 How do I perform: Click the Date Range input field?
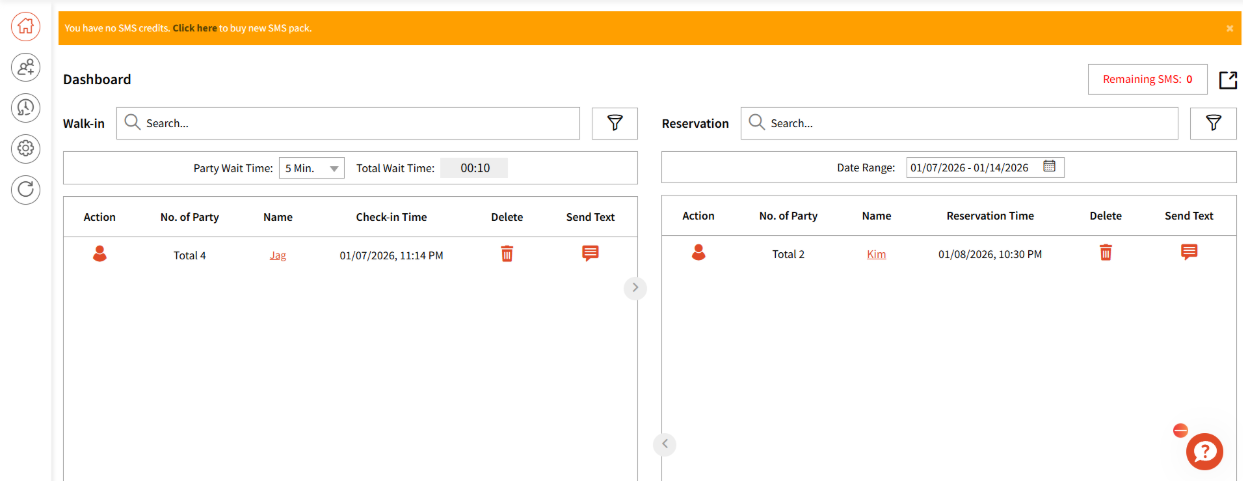coord(985,167)
